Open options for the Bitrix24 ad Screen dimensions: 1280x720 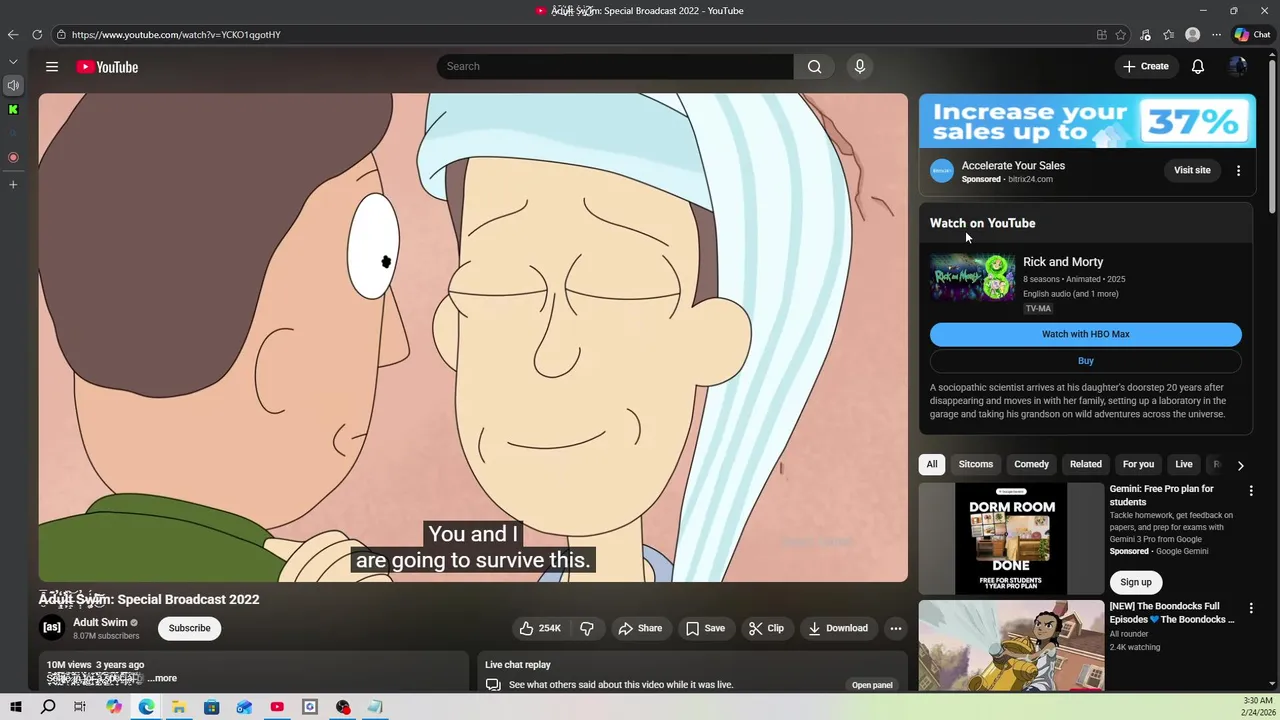click(x=1238, y=170)
